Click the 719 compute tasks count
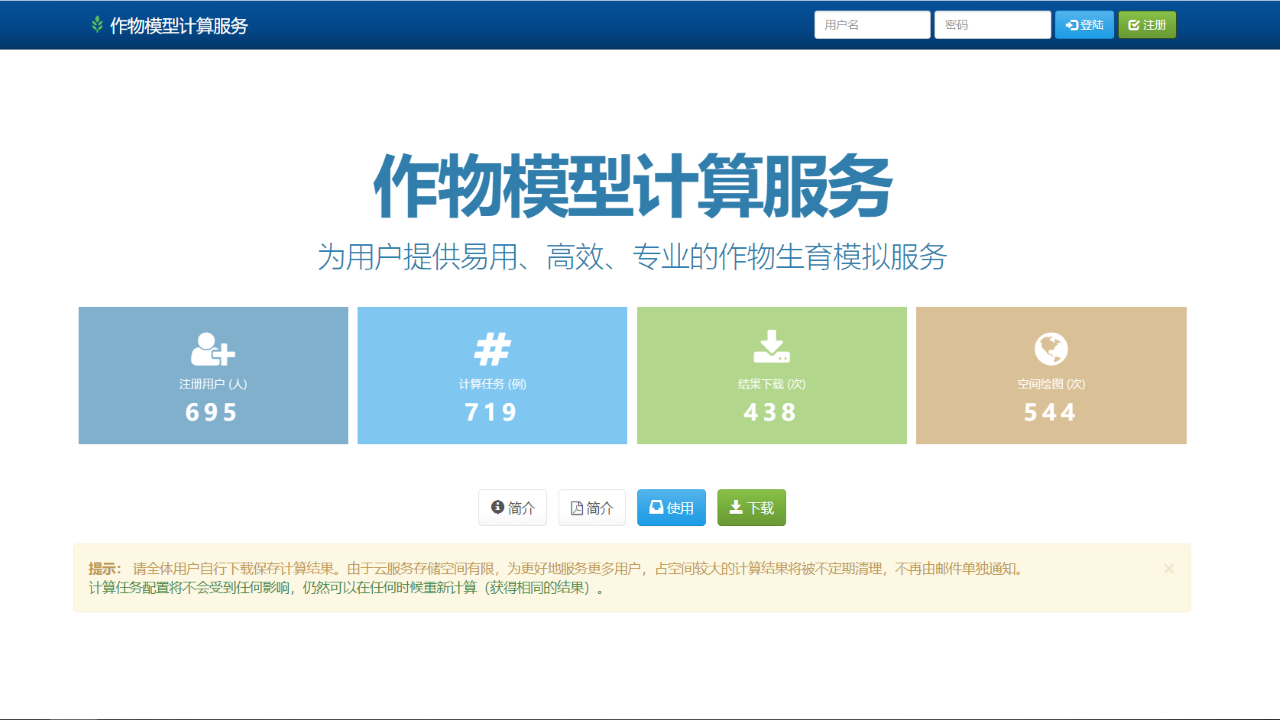 (491, 412)
